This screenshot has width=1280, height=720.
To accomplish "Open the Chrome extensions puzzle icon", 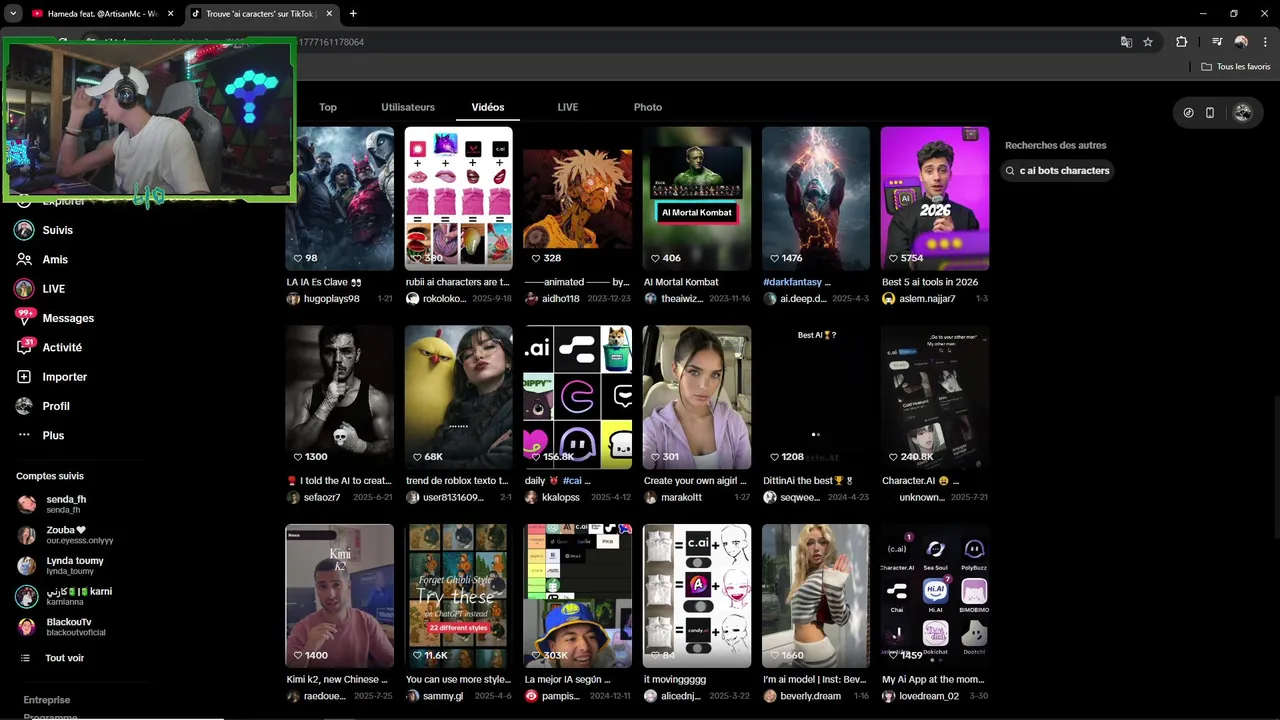I will (1182, 42).
